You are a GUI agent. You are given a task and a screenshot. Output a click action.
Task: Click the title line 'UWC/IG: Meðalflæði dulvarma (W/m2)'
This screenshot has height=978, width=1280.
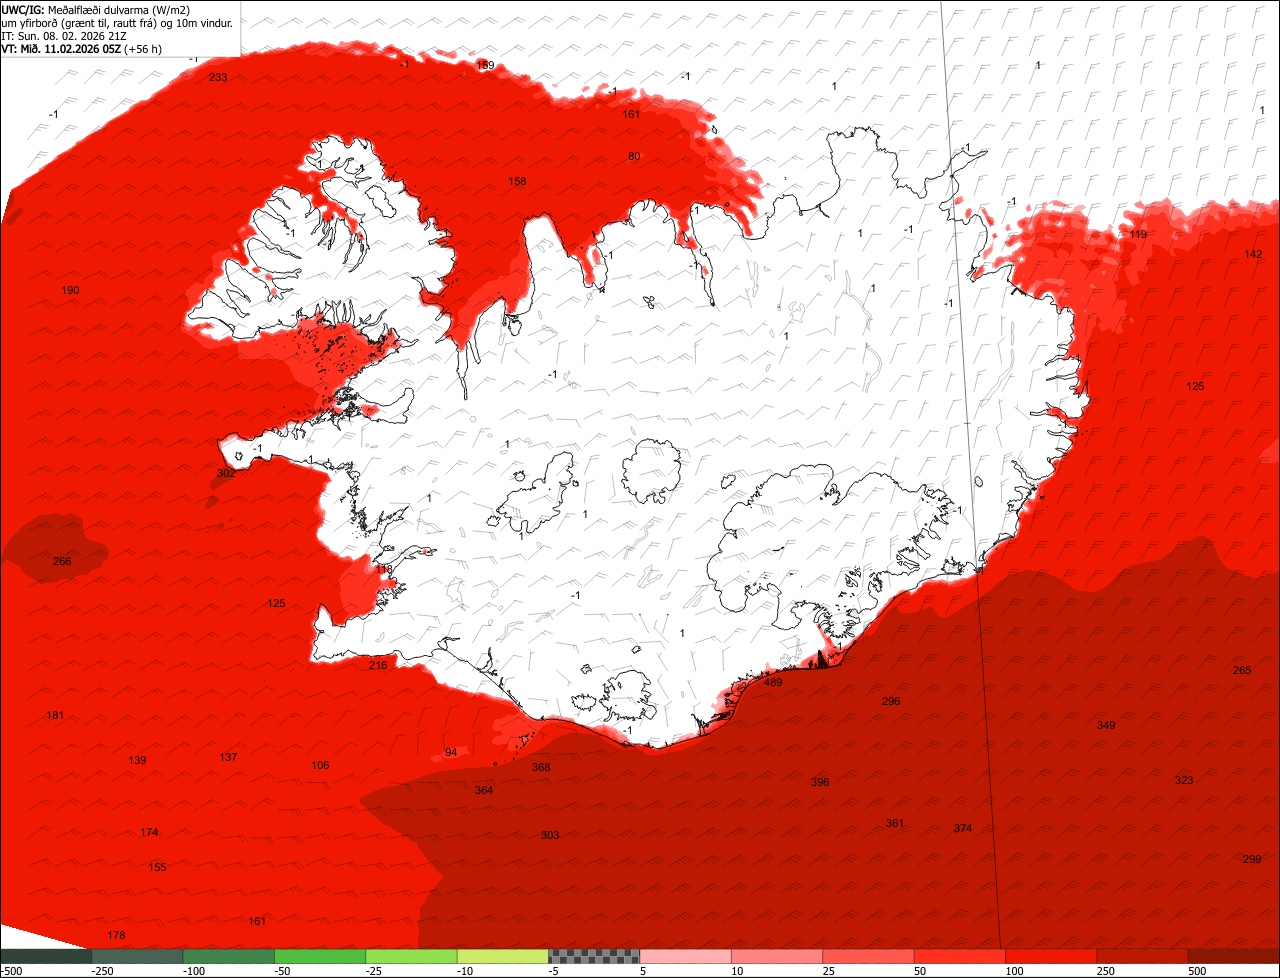[x=96, y=9]
